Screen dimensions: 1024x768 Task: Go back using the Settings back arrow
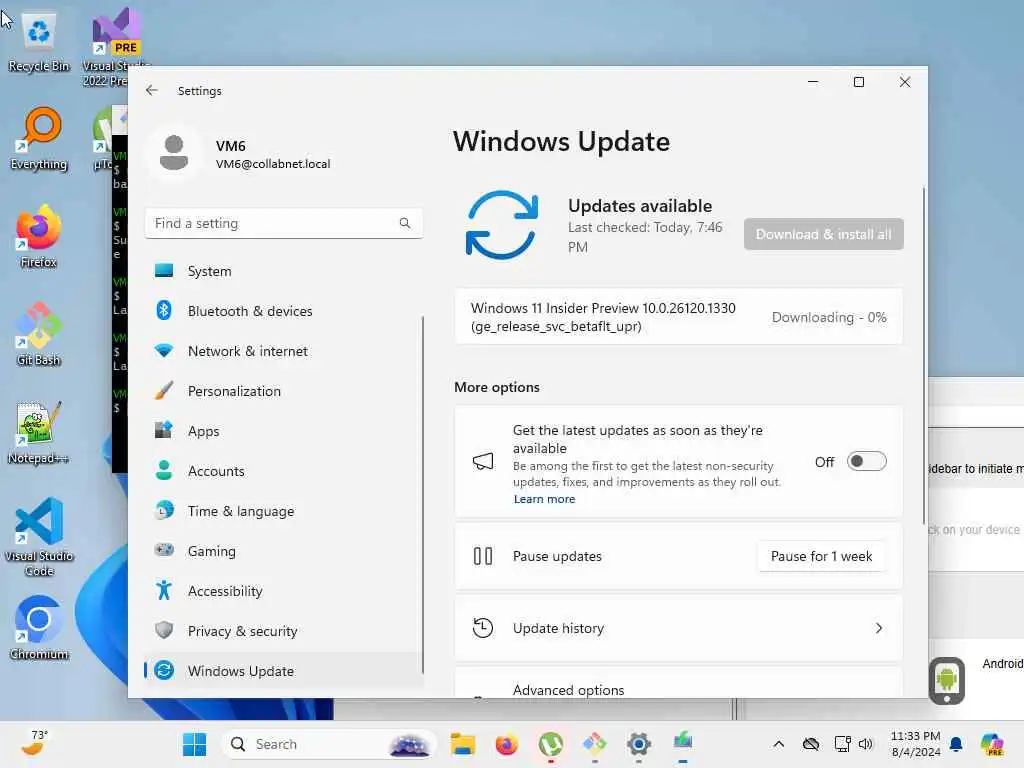[152, 90]
